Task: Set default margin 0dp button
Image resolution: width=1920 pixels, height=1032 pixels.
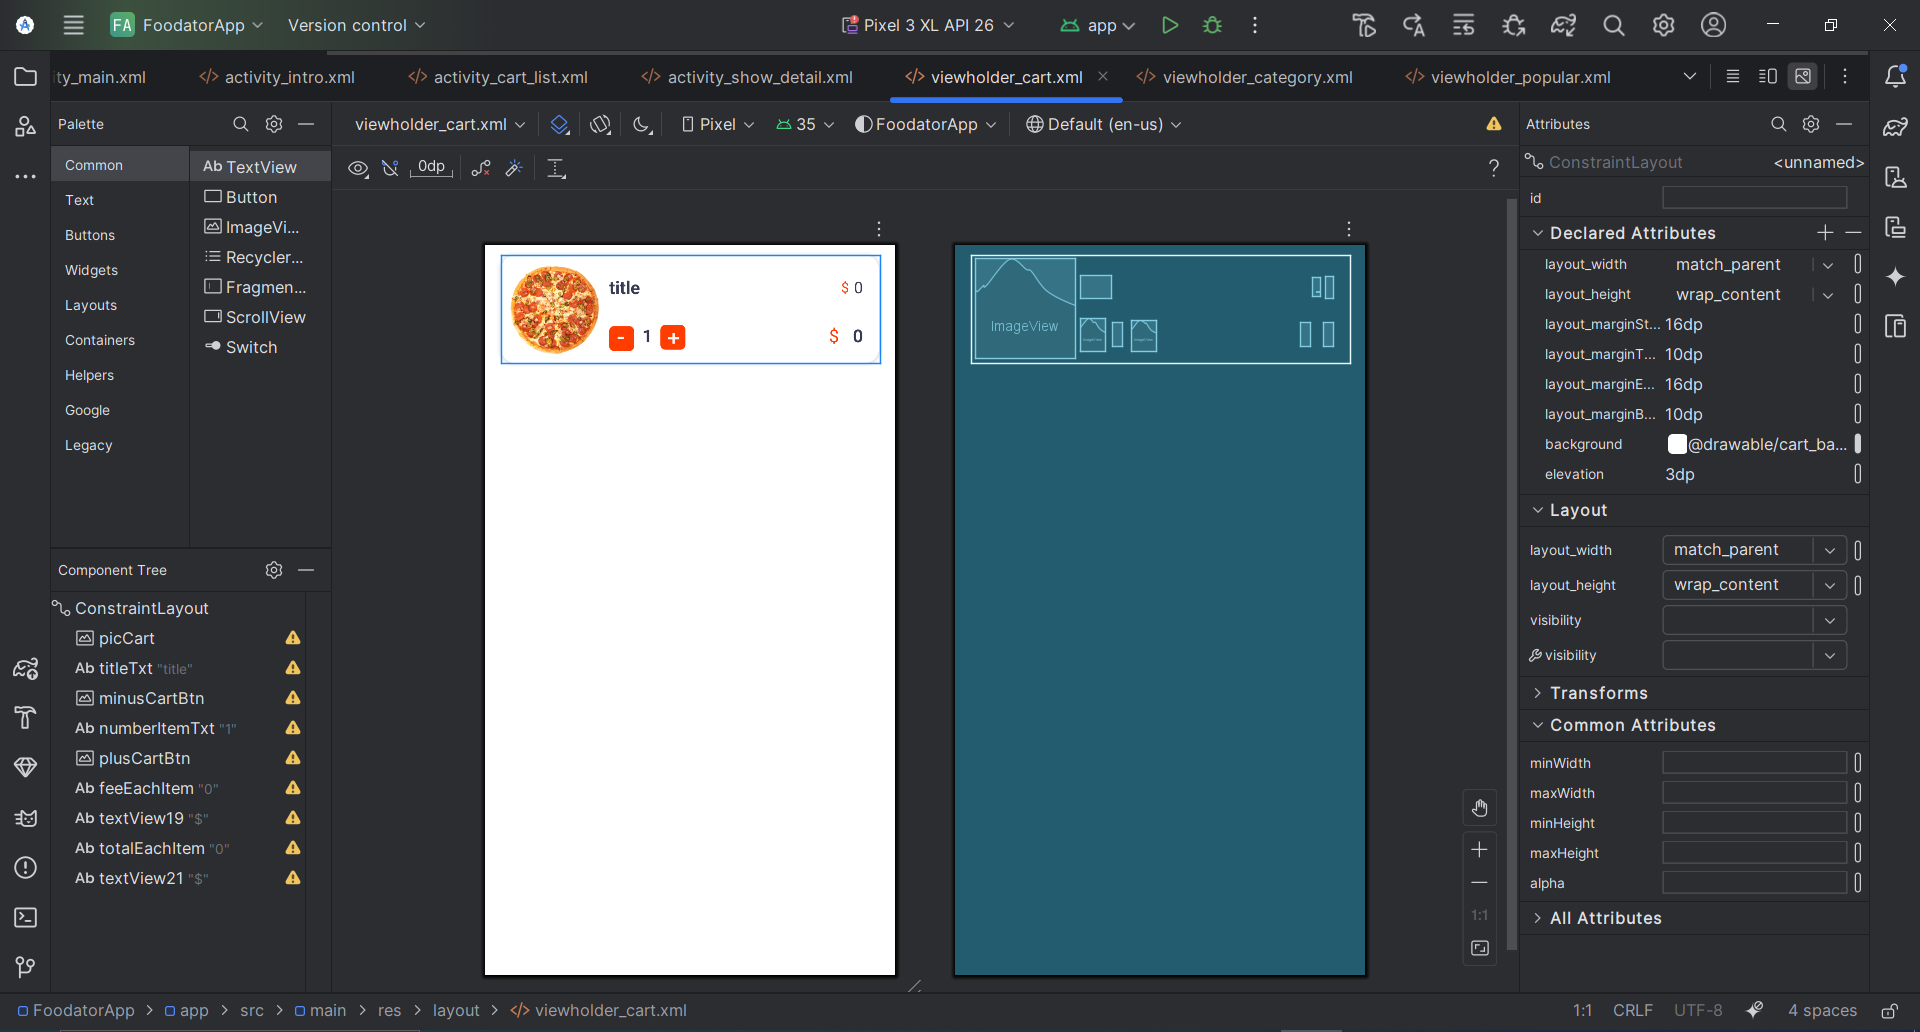Action: [431, 167]
